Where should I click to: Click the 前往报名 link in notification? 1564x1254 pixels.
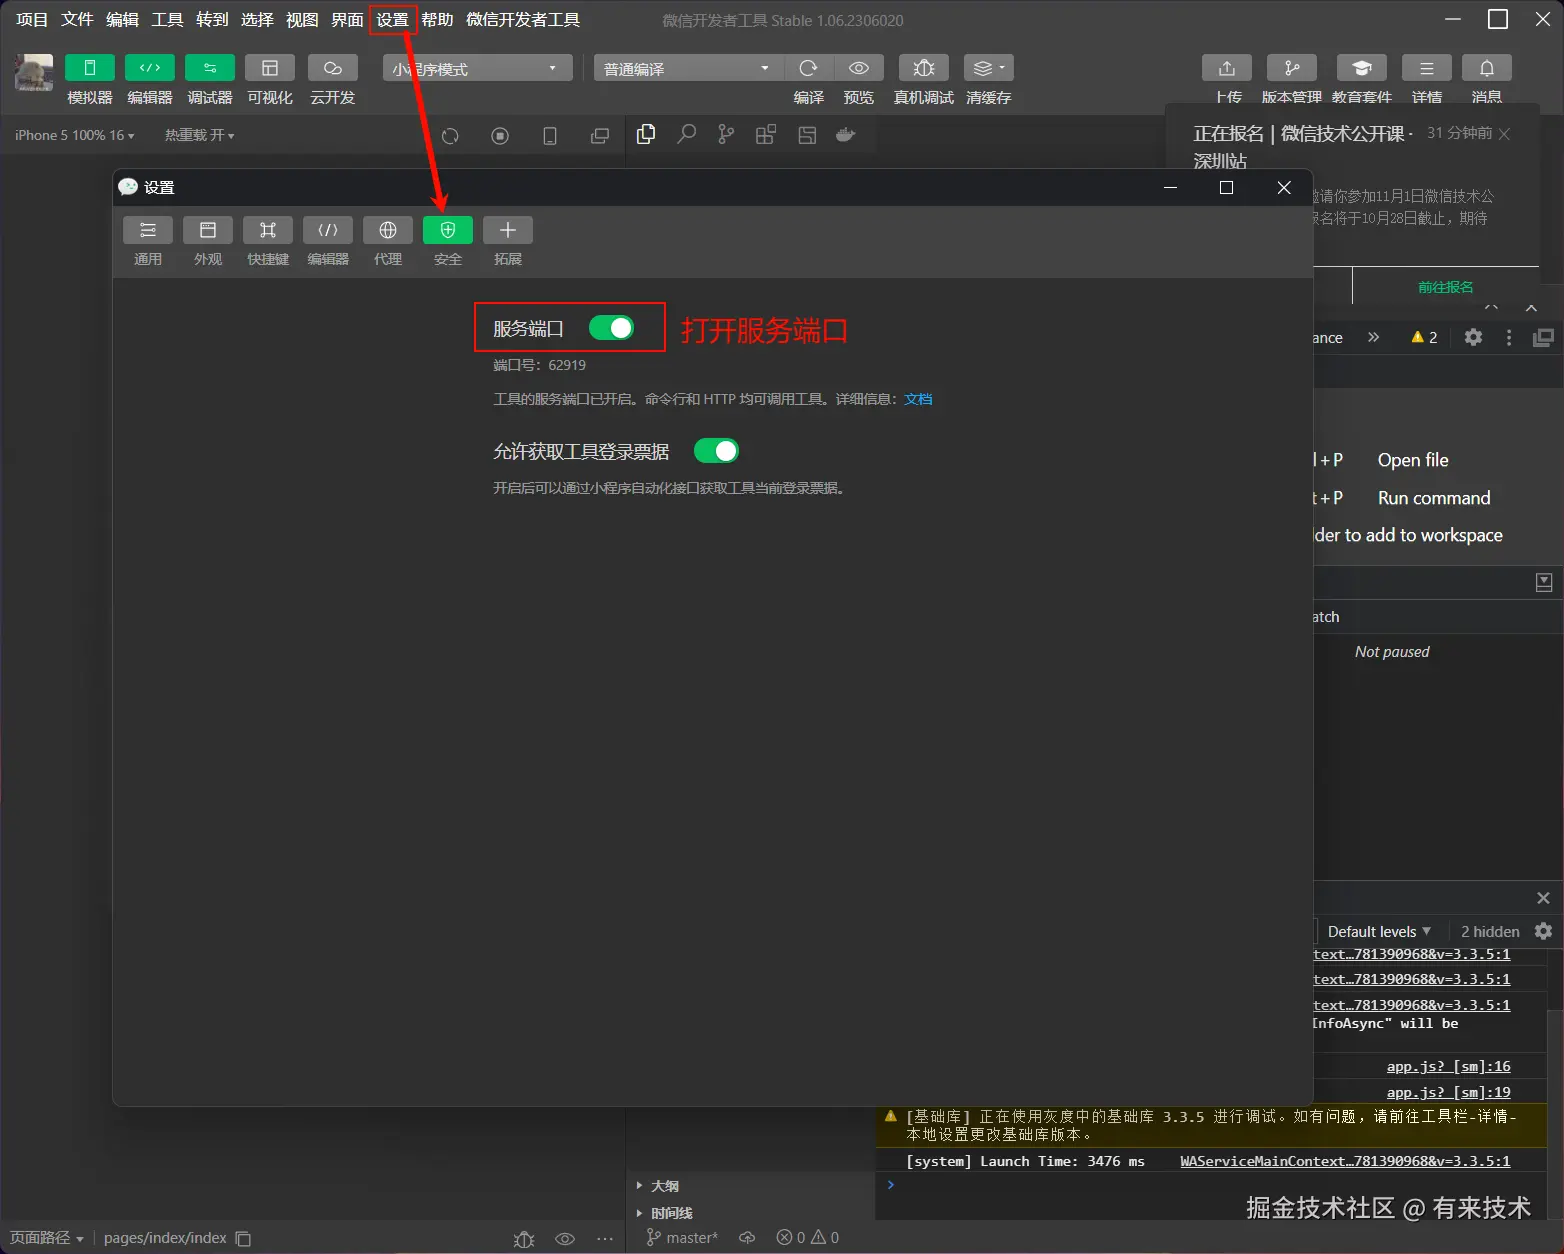pyautogui.click(x=1445, y=287)
